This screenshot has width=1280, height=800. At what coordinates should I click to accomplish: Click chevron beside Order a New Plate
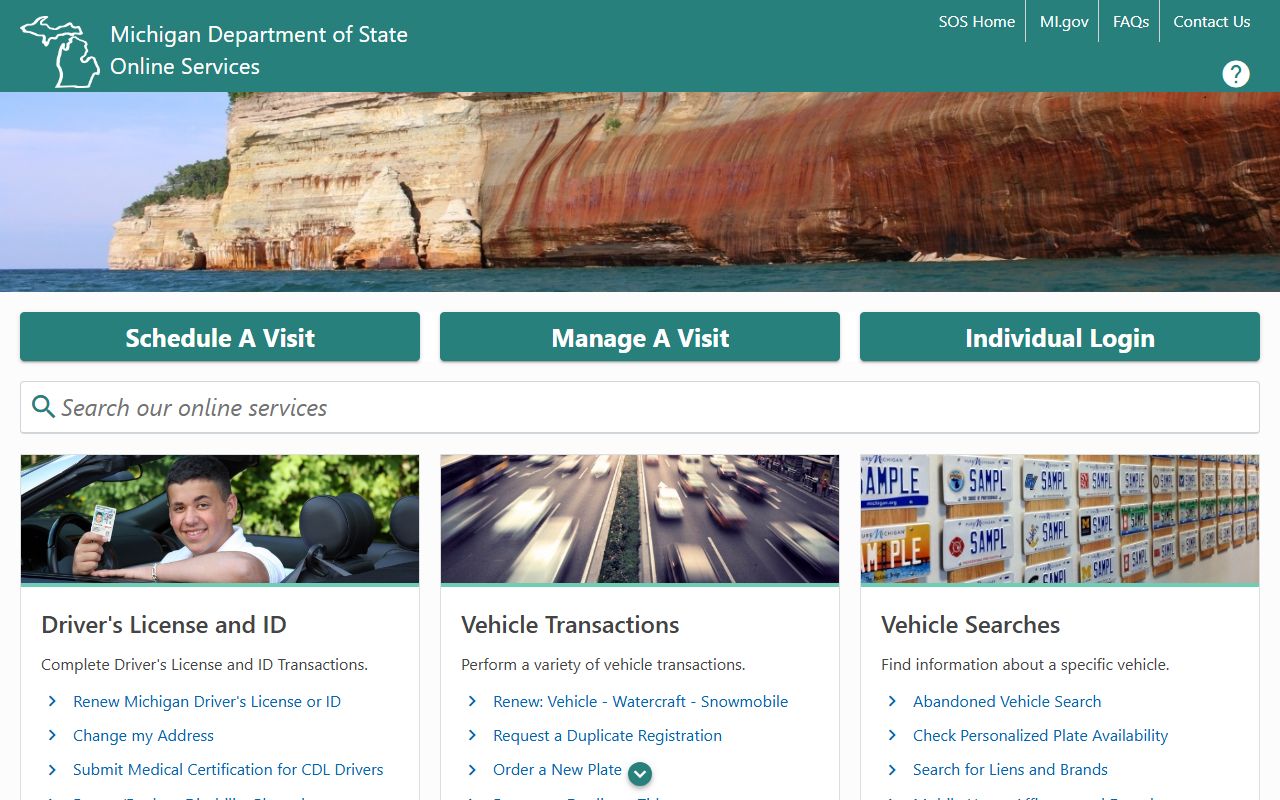(472, 770)
